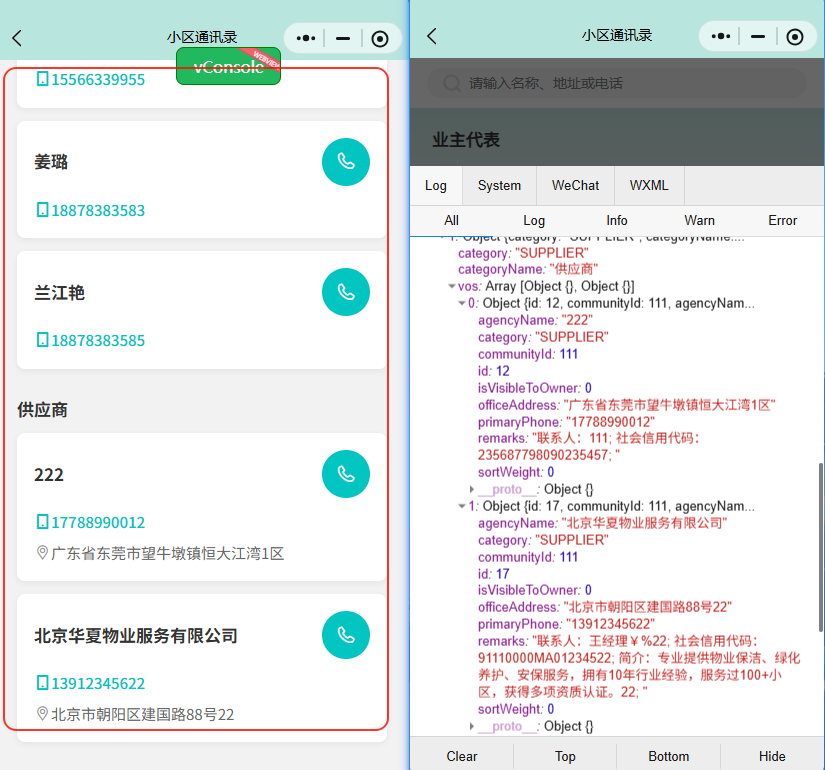Tap the call icon for supplier 222
Viewport: 825px width, 770px height.
(x=345, y=473)
